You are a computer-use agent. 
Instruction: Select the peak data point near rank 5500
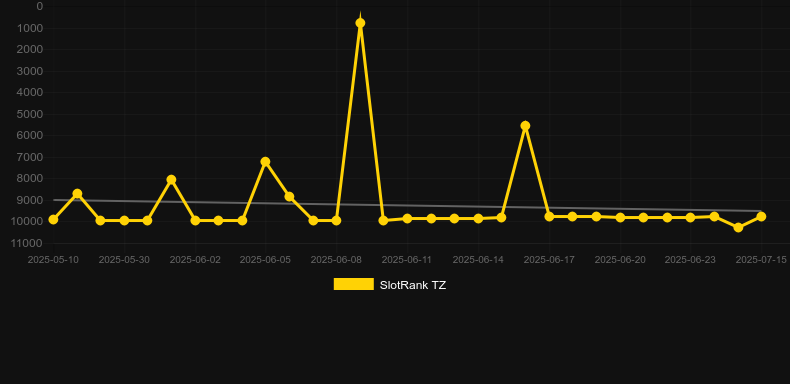[525, 126]
